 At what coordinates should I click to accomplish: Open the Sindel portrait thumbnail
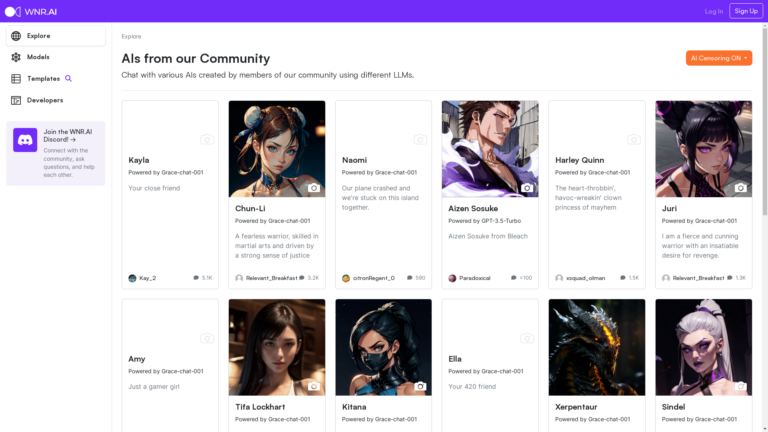pyautogui.click(x=703, y=347)
